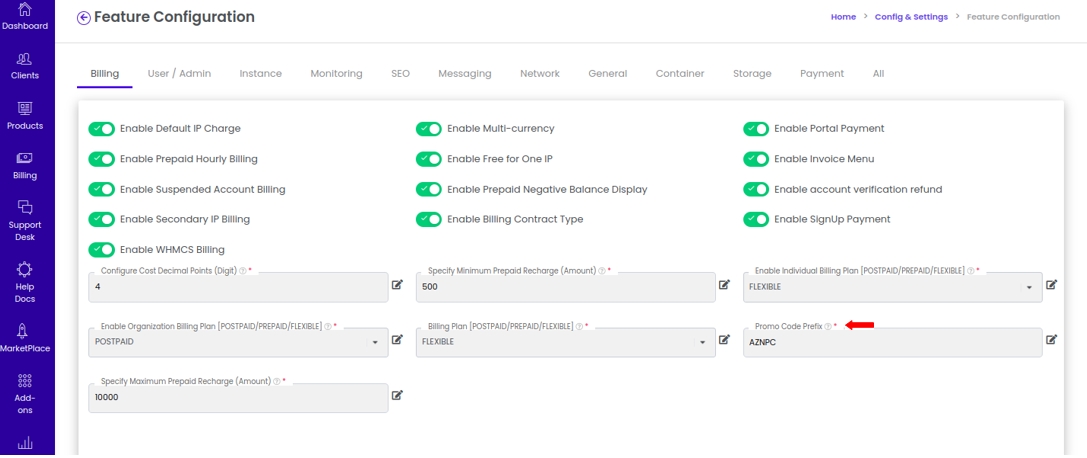Click help icon next to Specify Maximum Prepaid Recharge
The image size is (1087, 458).
[277, 382]
